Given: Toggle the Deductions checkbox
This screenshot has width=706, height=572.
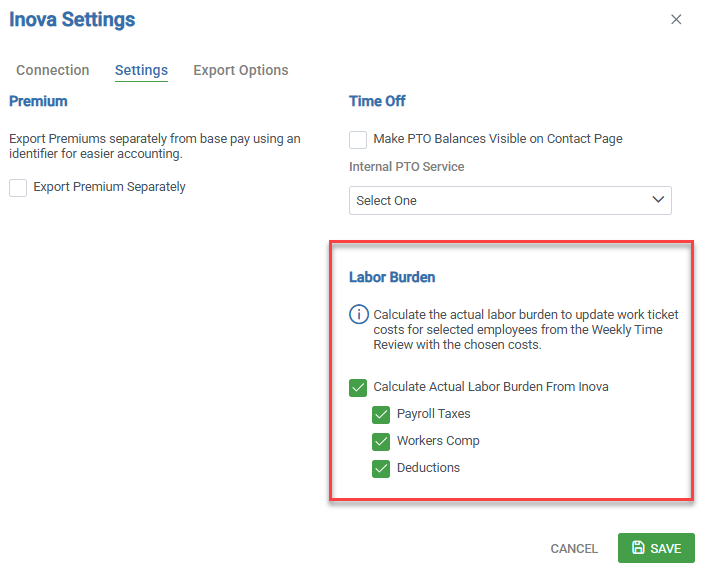Looking at the screenshot, I should (x=381, y=468).
